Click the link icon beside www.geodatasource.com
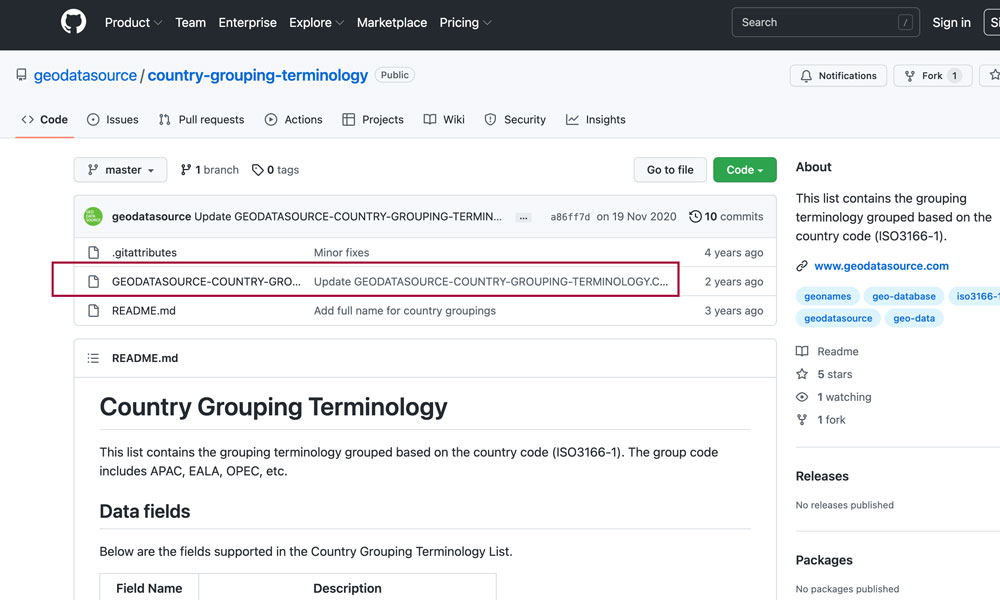 click(802, 266)
